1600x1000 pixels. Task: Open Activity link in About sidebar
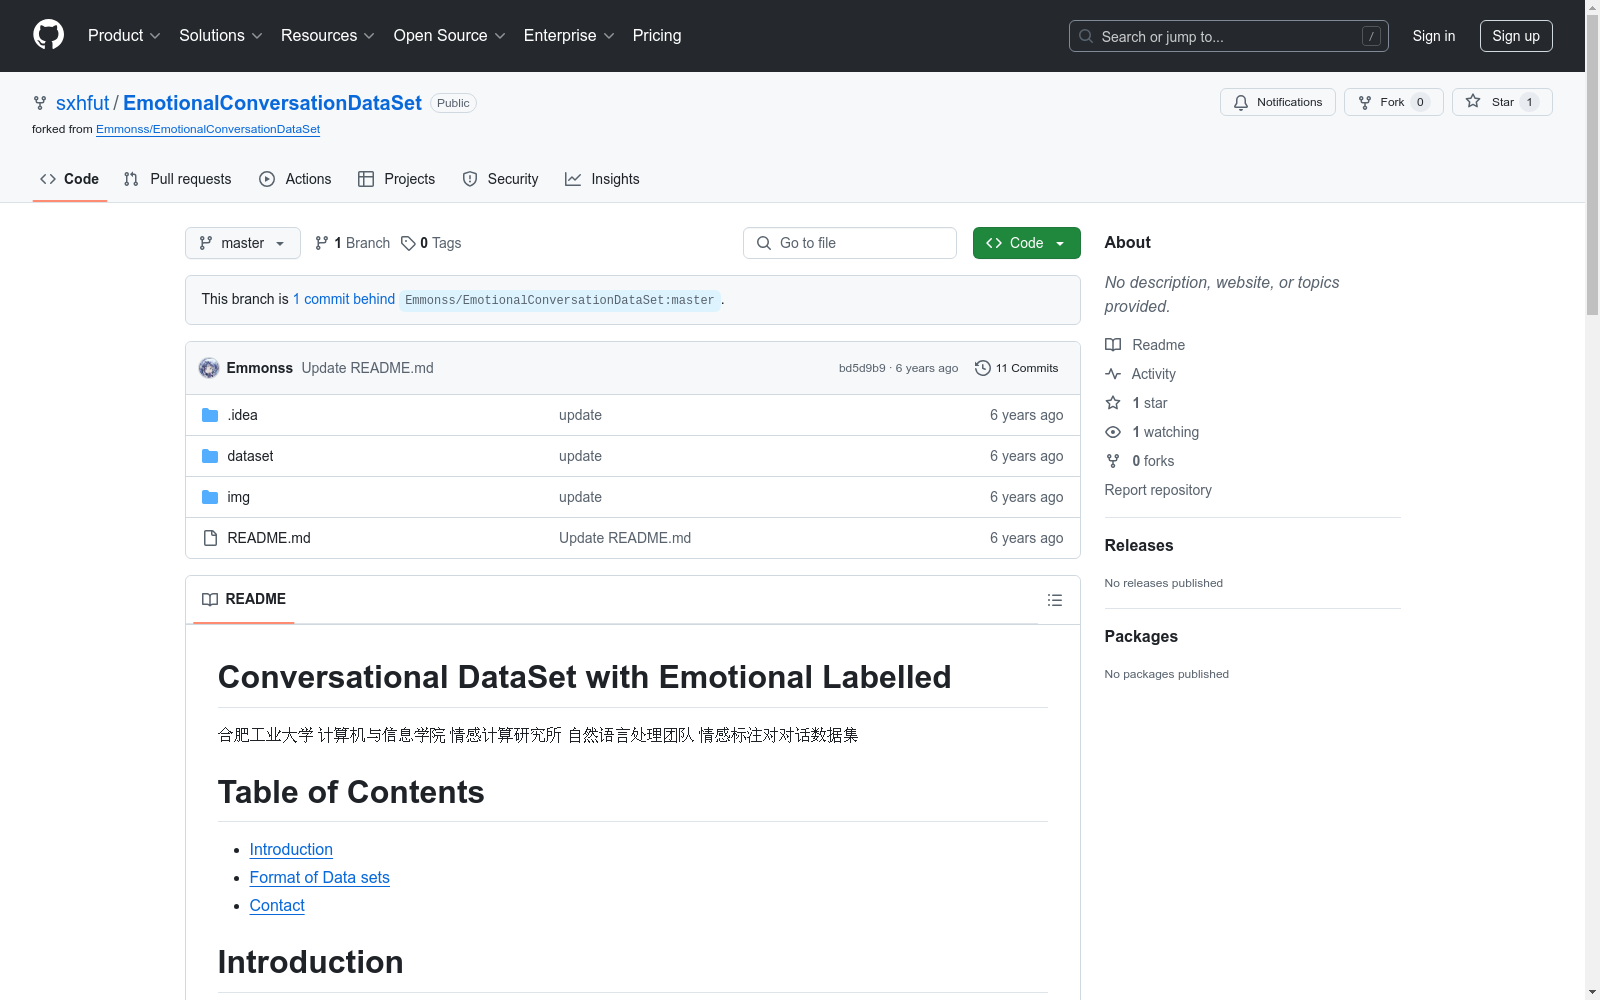click(x=1141, y=374)
